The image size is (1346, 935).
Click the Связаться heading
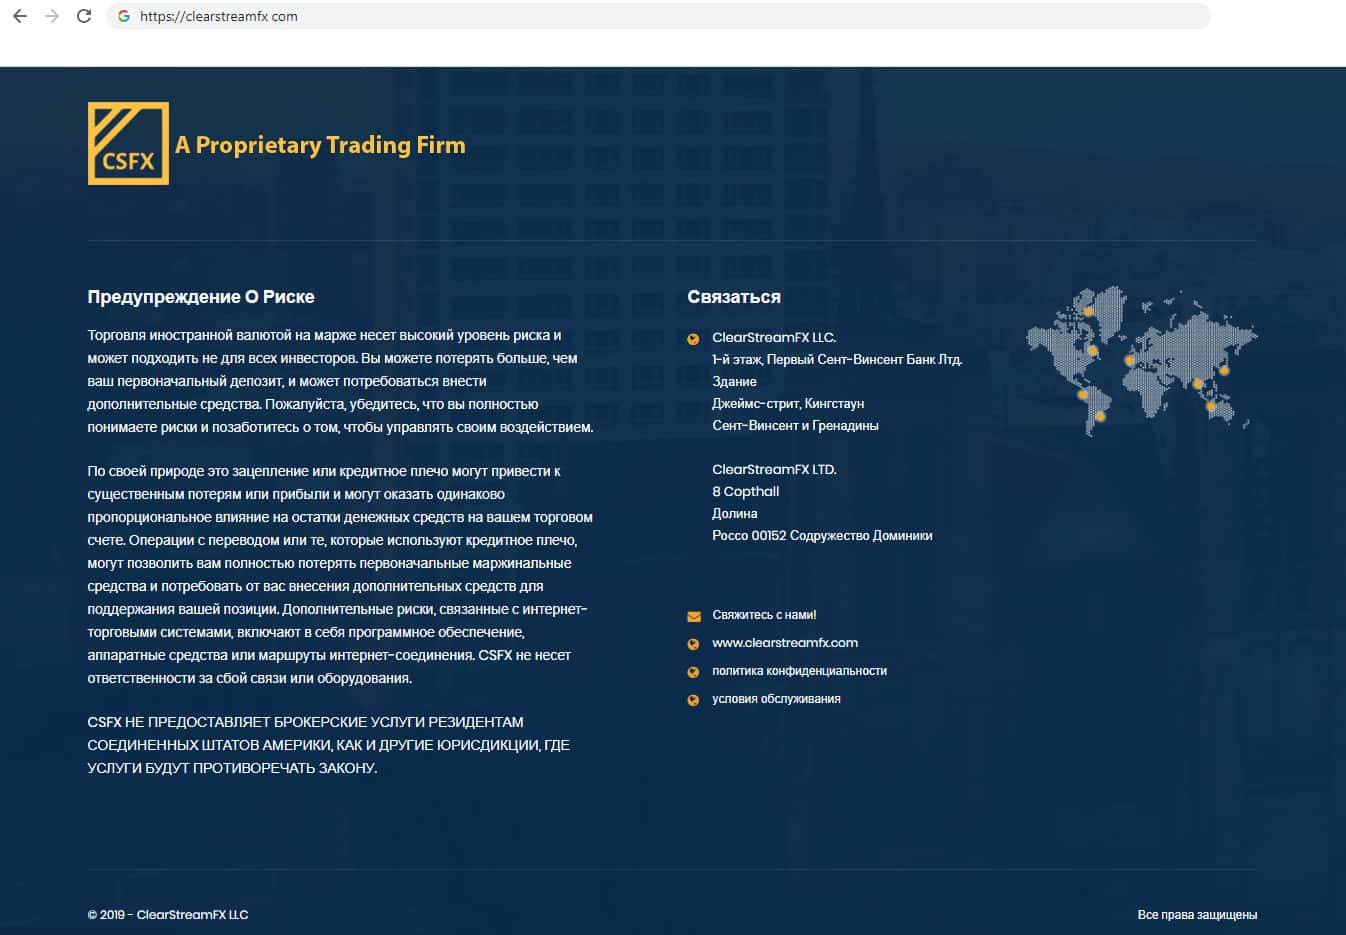[734, 297]
